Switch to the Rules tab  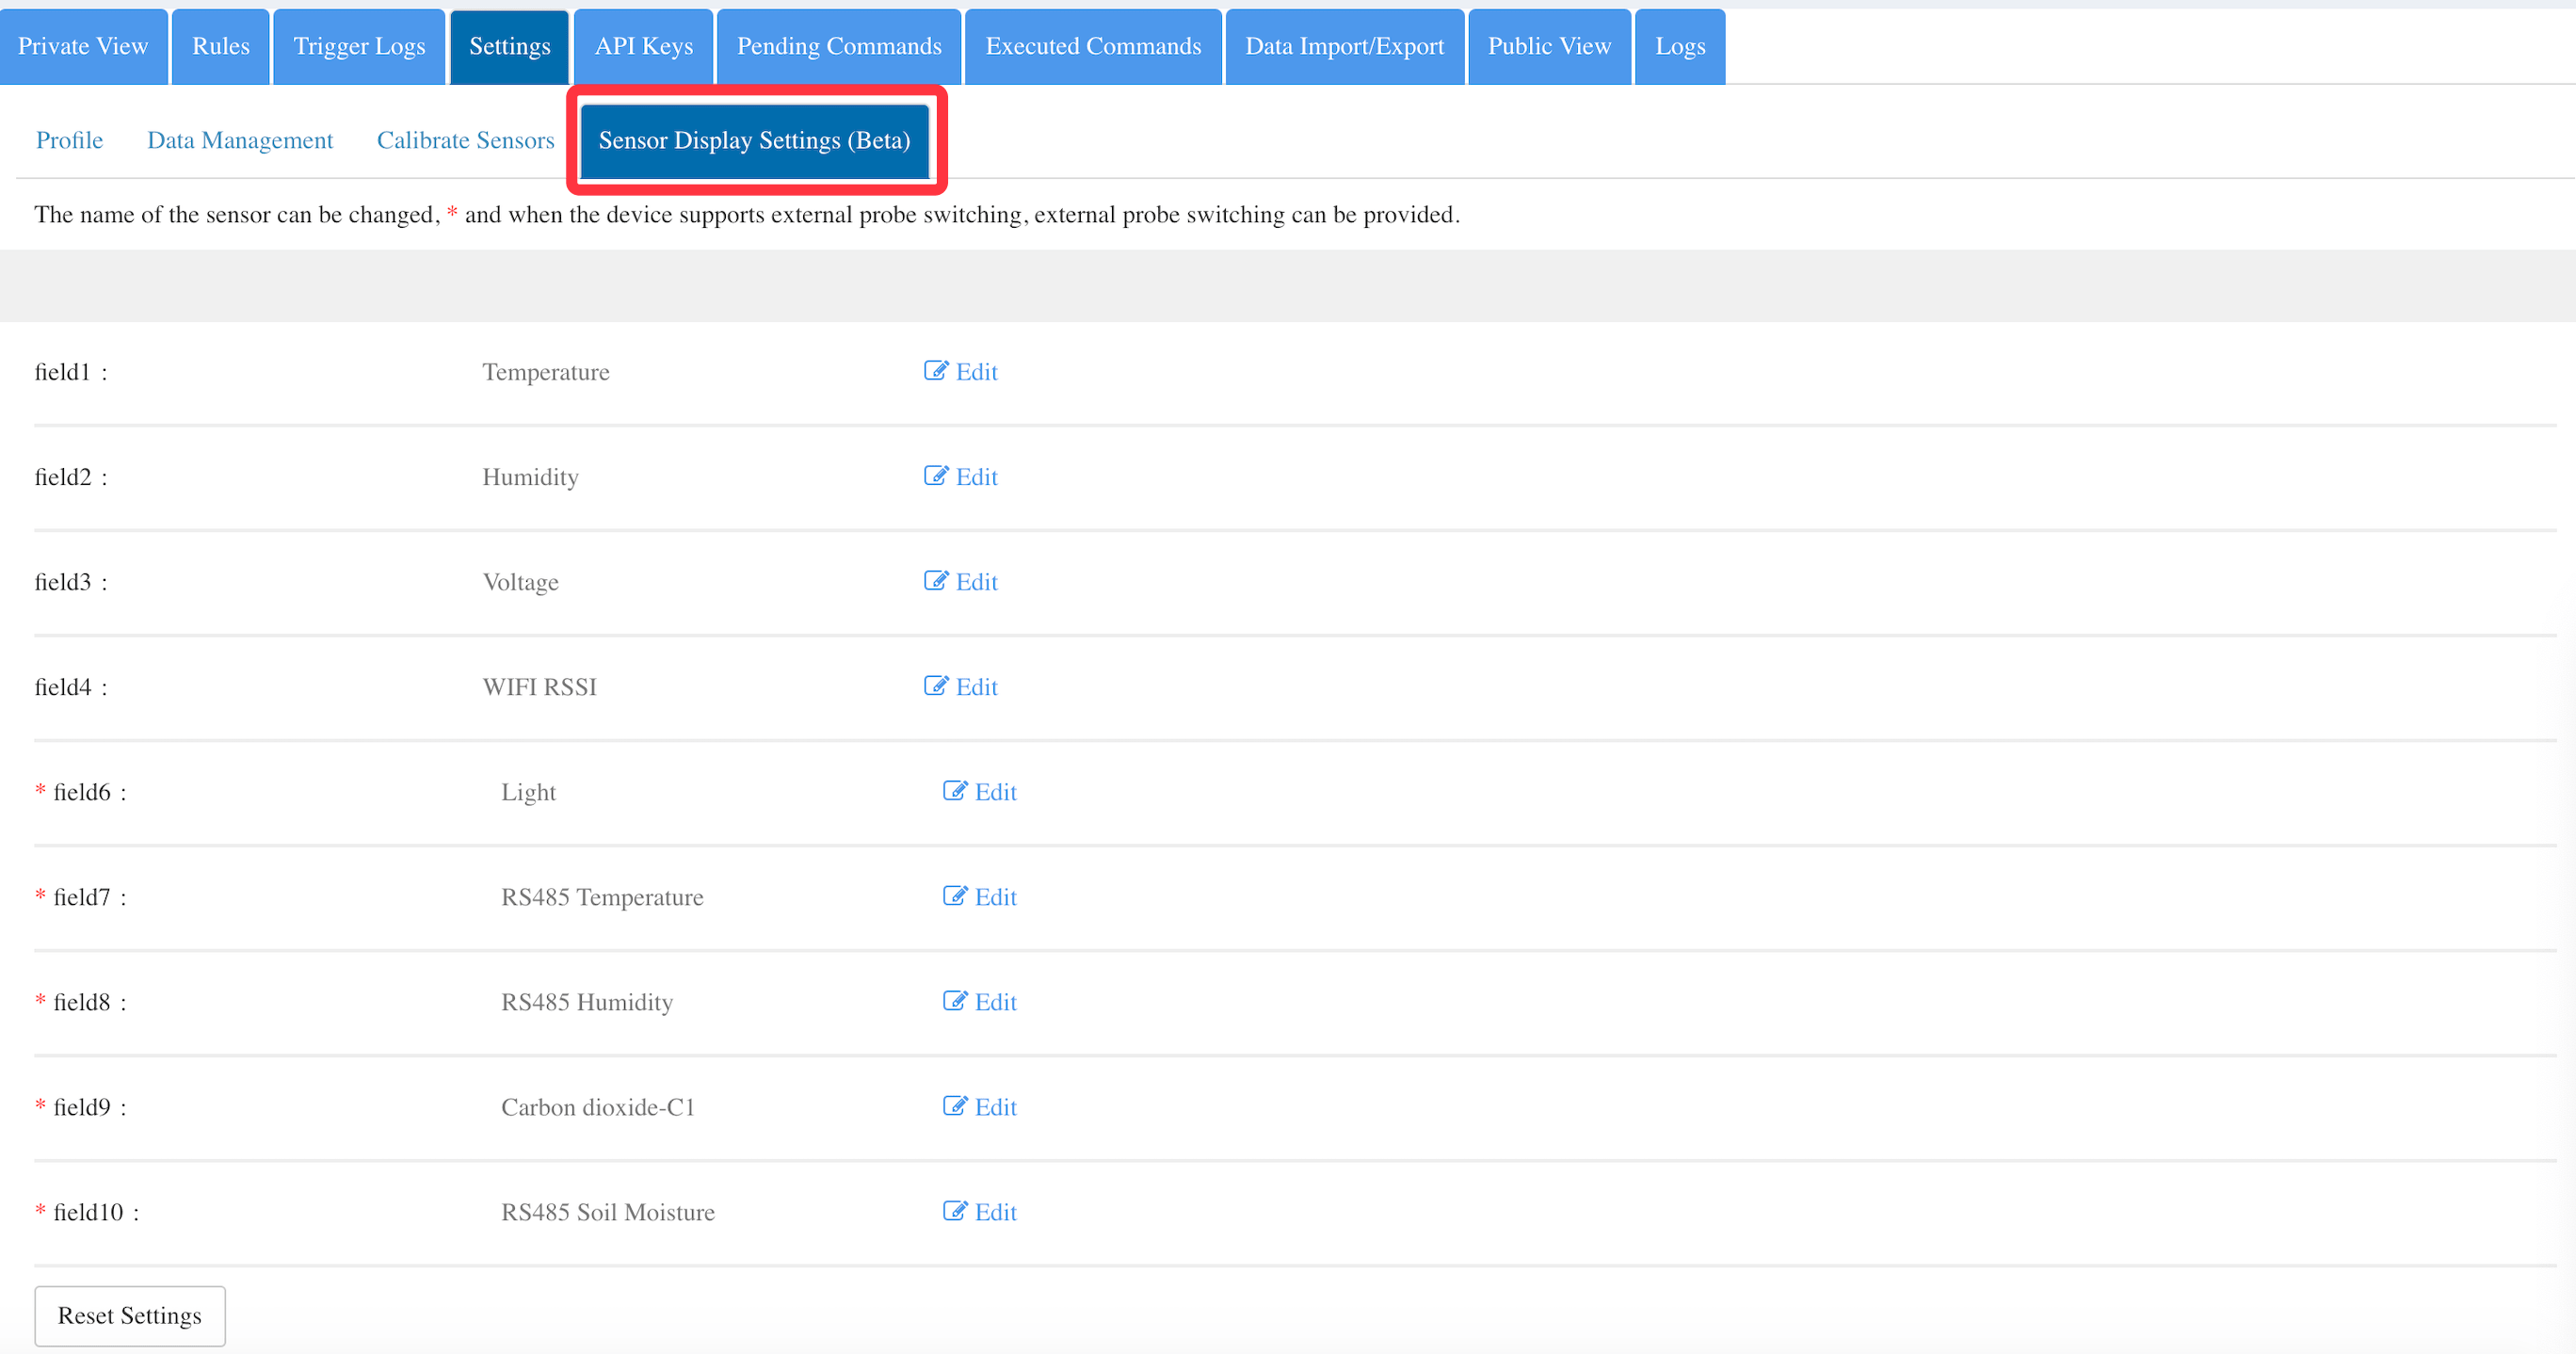[x=221, y=47]
